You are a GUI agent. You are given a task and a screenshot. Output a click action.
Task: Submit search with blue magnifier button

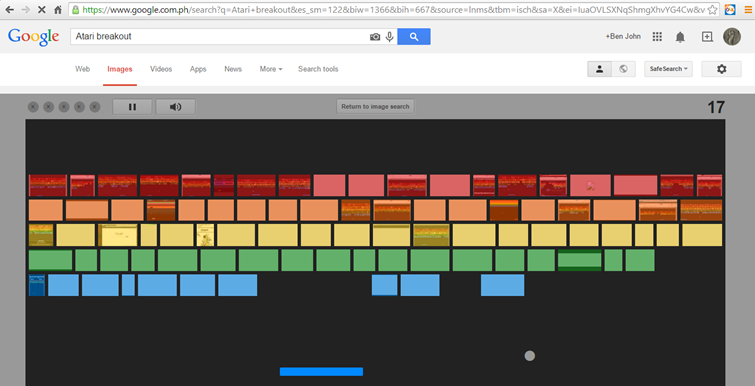(414, 37)
